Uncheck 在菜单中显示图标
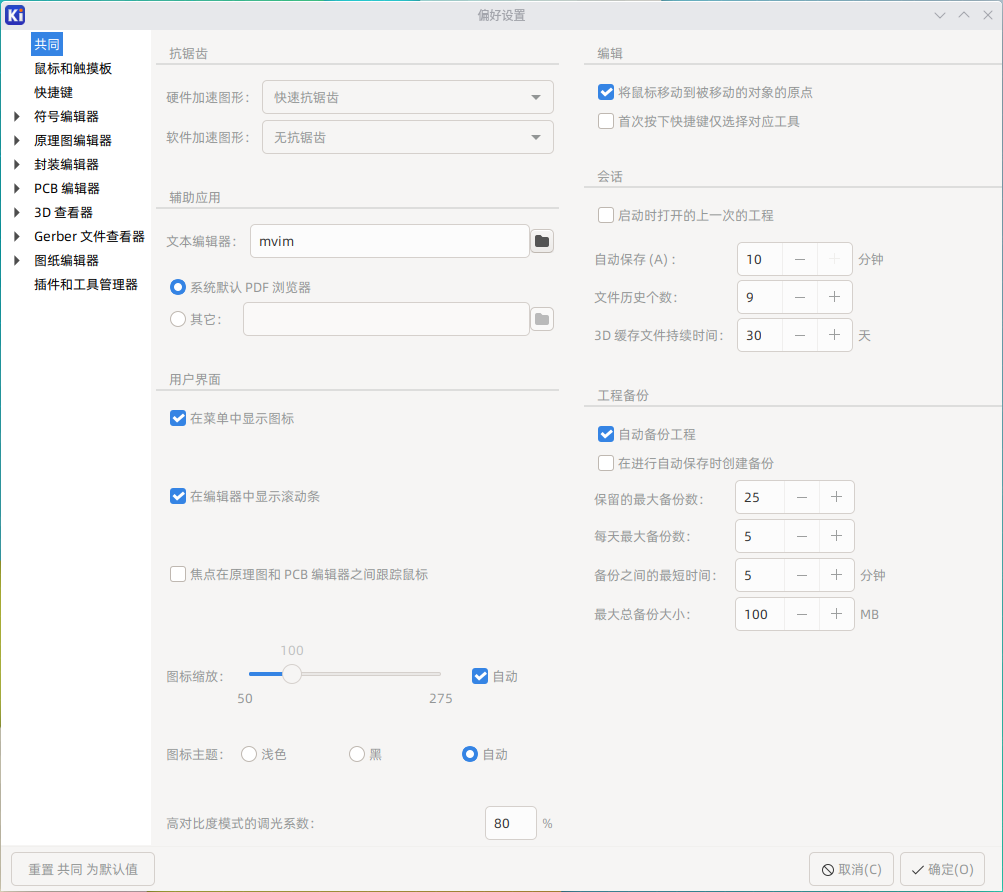Viewport: 1003px width, 892px height. coord(179,419)
